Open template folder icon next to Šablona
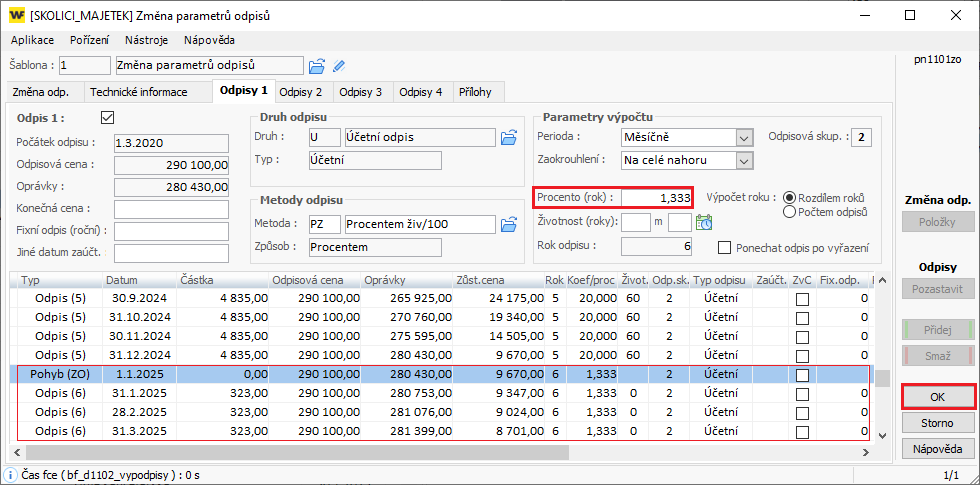The width and height of the screenshot is (980, 485). 317,66
